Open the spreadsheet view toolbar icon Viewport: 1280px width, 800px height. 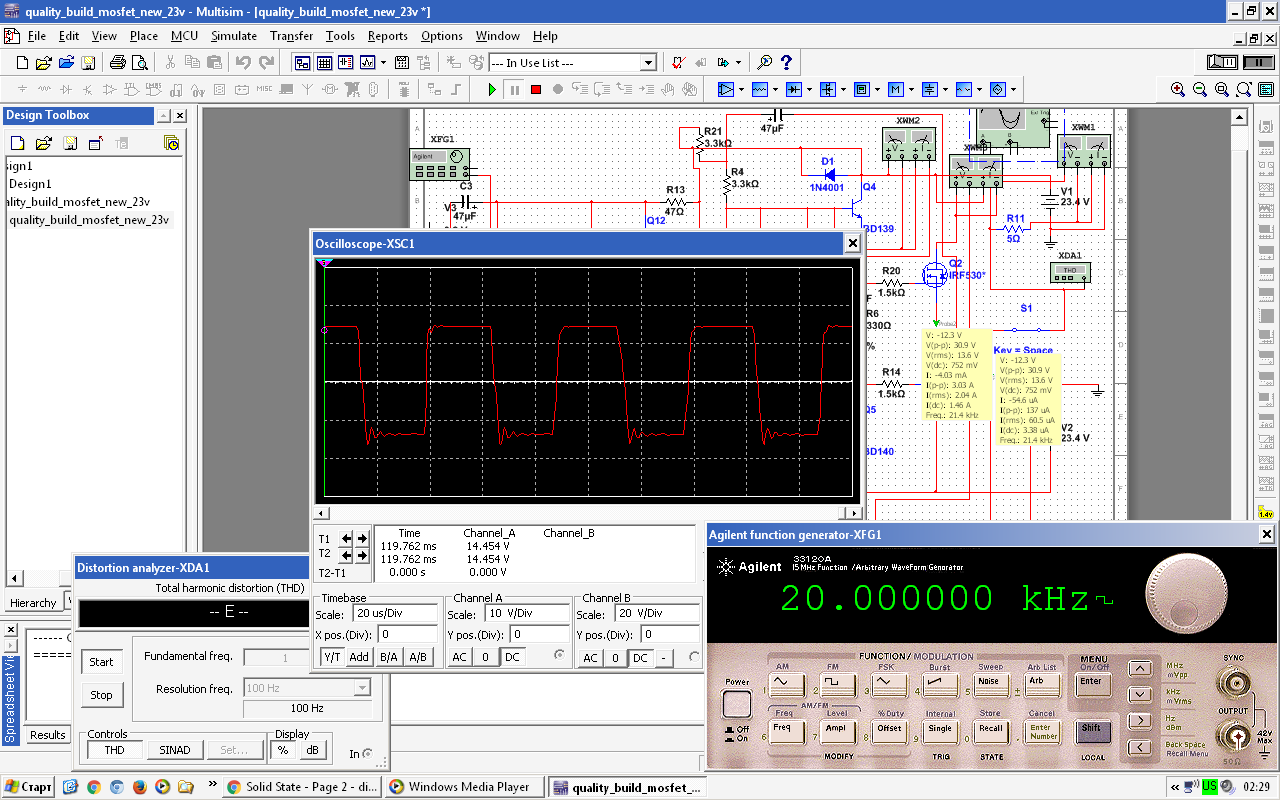324,62
